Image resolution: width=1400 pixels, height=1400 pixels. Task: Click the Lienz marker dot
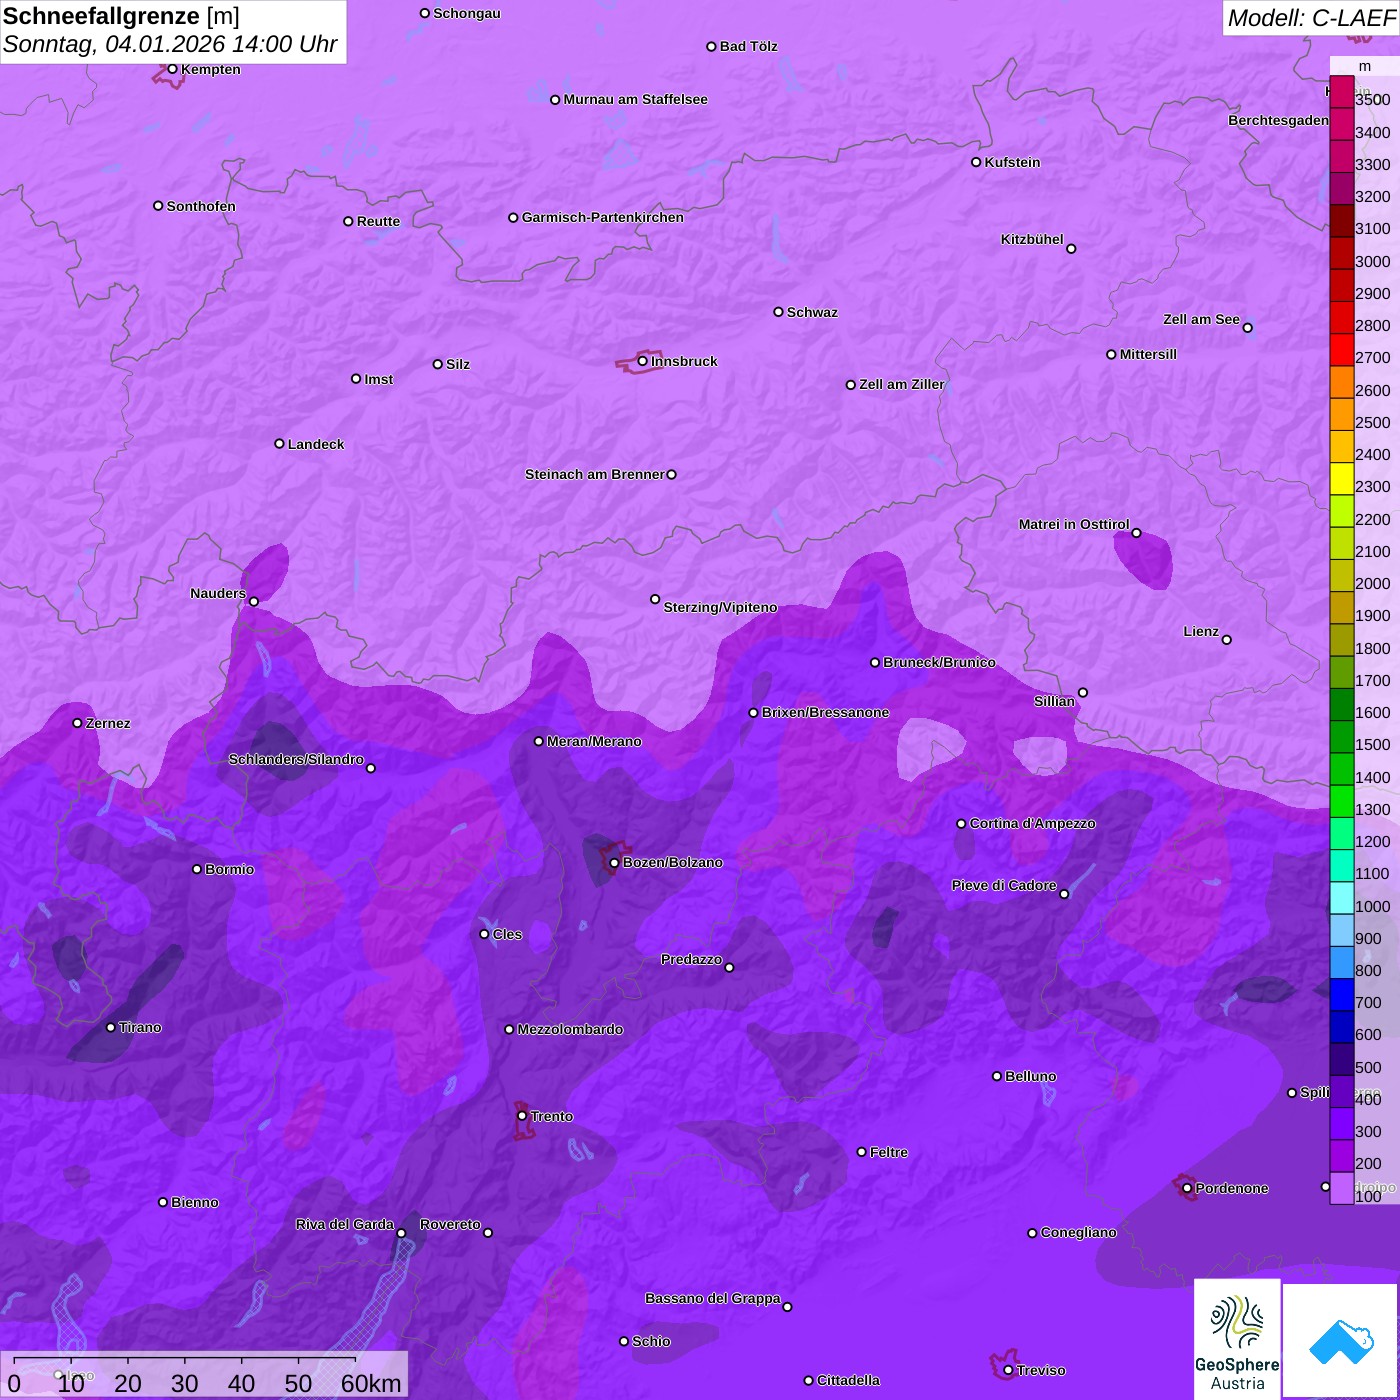1227,640
